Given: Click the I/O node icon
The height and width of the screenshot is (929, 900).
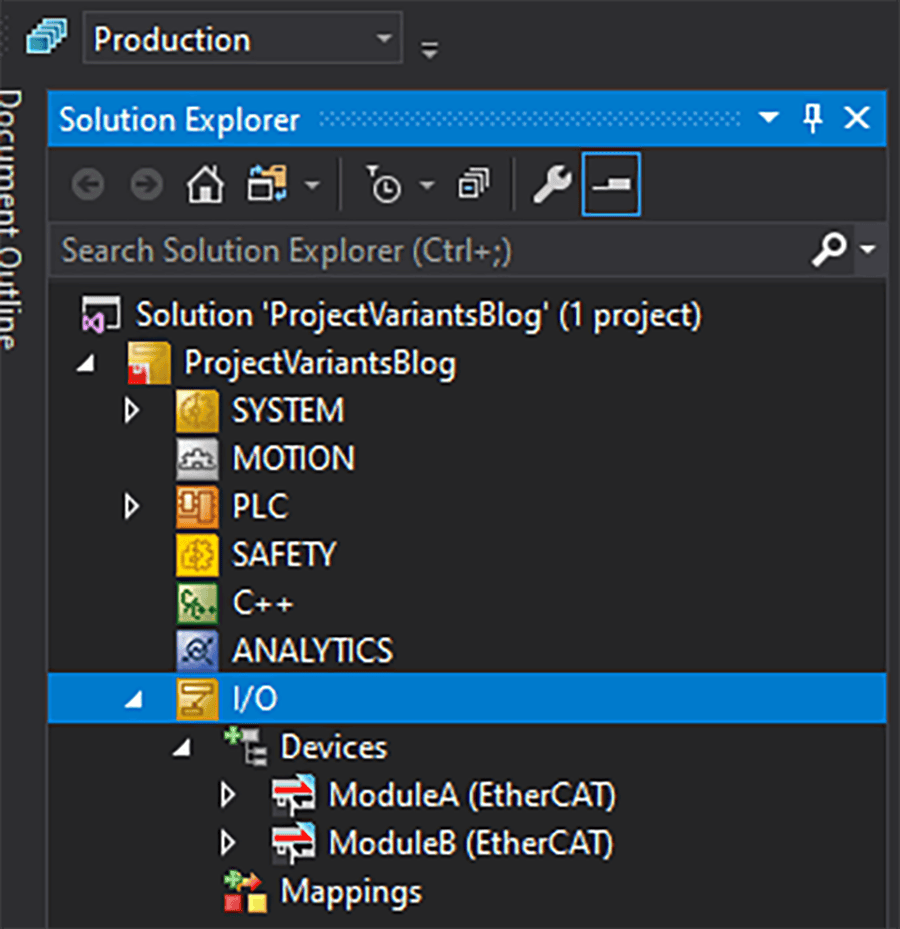Looking at the screenshot, I should click(197, 699).
